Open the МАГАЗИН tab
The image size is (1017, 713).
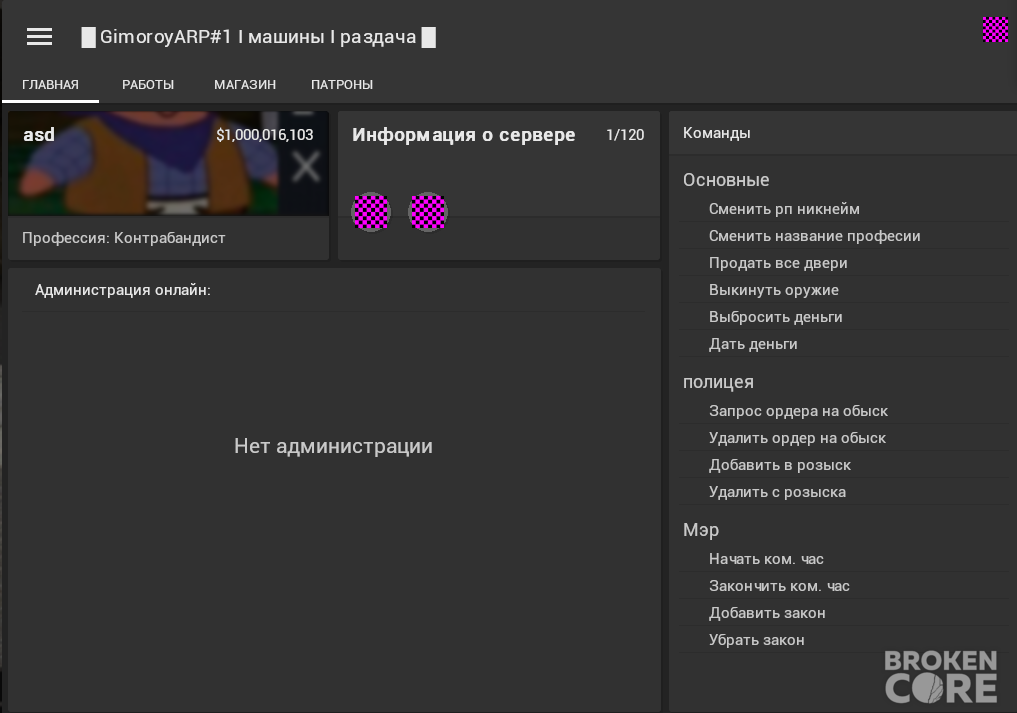245,84
